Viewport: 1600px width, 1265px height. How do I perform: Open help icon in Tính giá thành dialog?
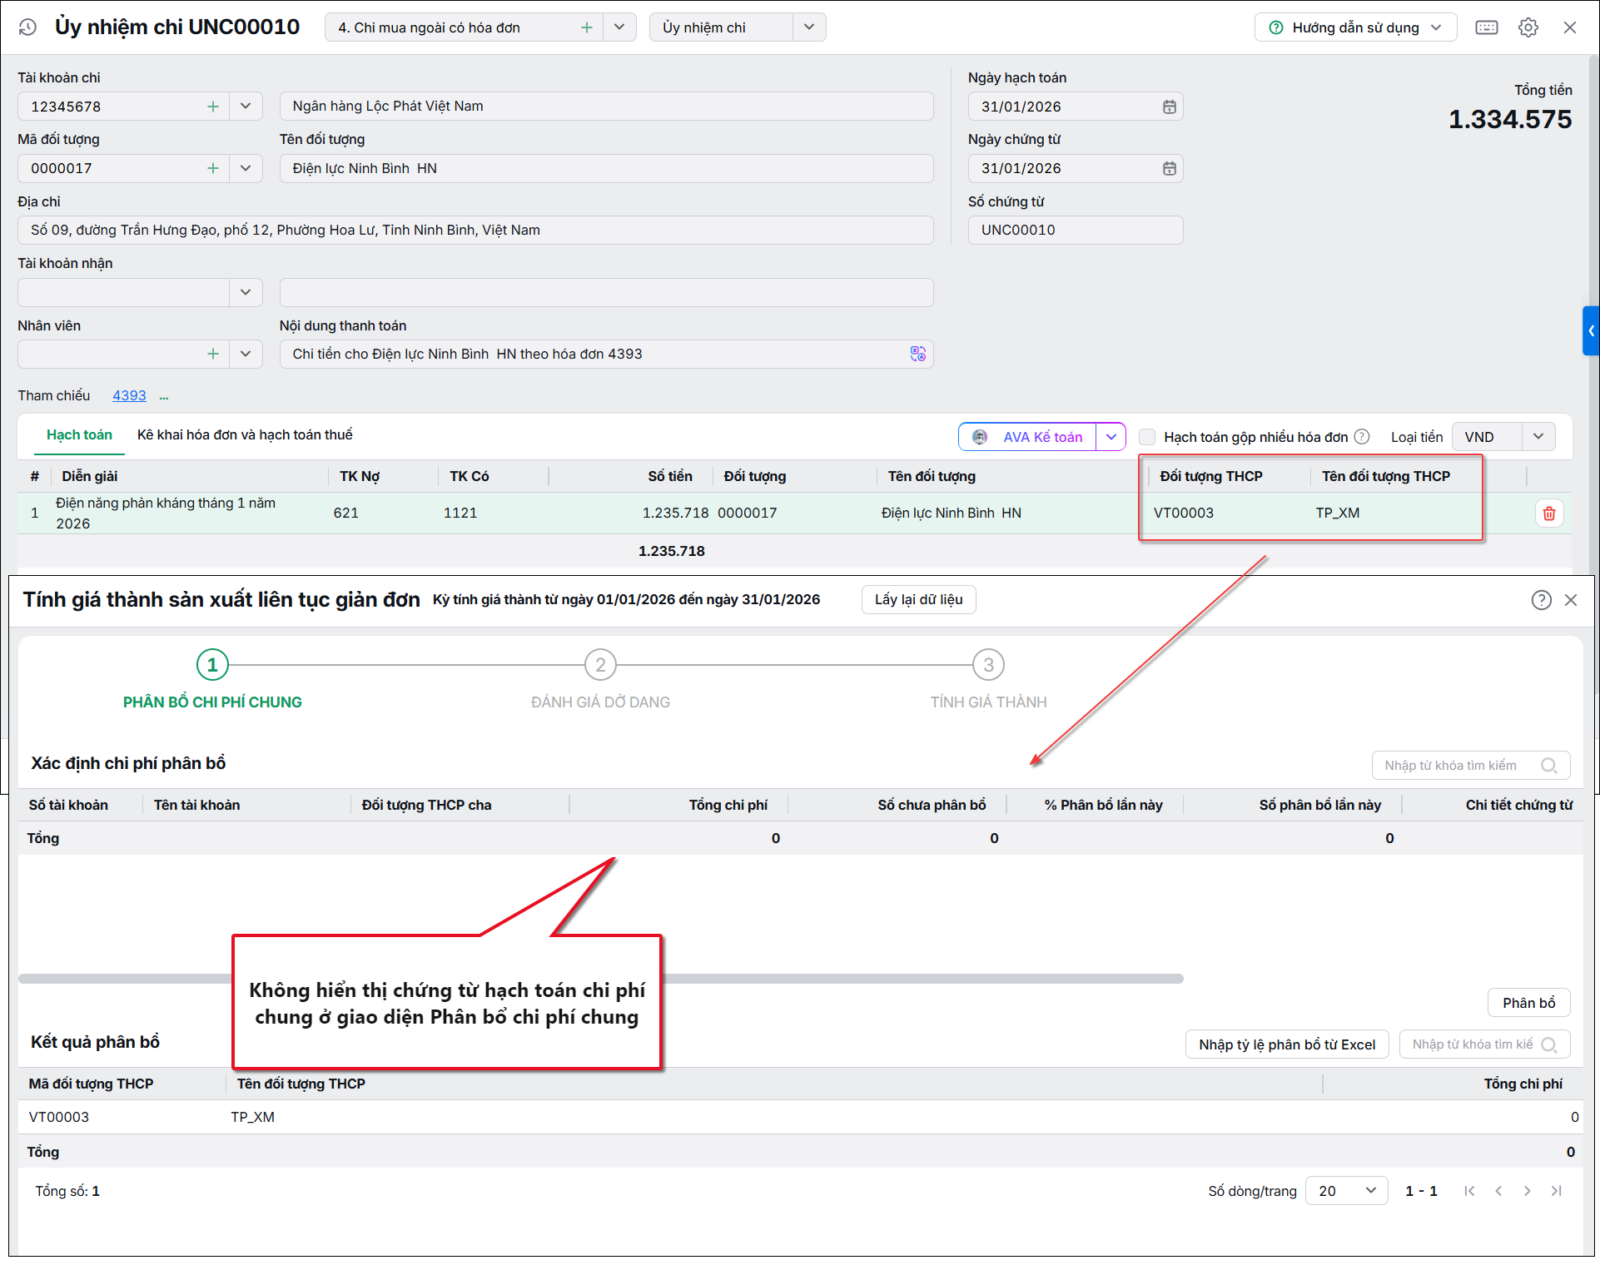[1541, 600]
